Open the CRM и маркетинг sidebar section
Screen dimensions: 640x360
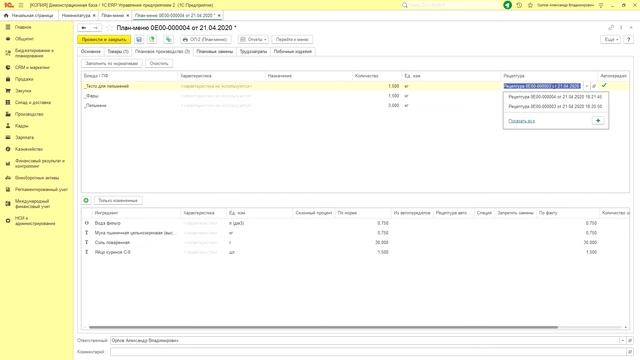tap(32, 67)
